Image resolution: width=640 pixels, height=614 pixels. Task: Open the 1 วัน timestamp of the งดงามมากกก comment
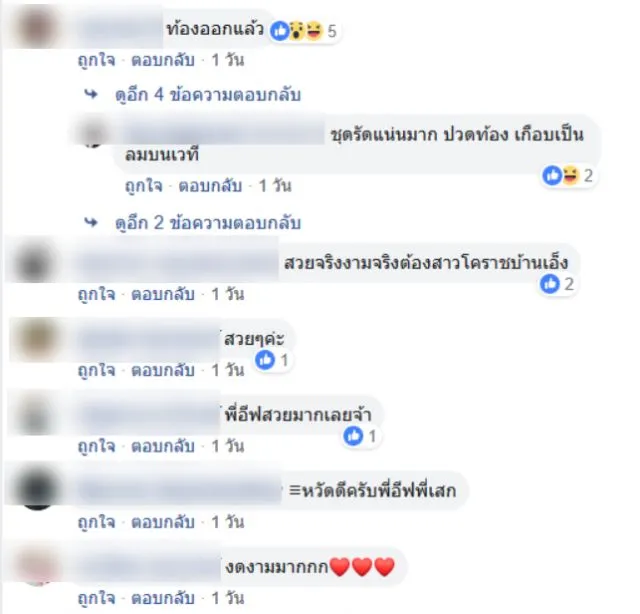[228, 598]
